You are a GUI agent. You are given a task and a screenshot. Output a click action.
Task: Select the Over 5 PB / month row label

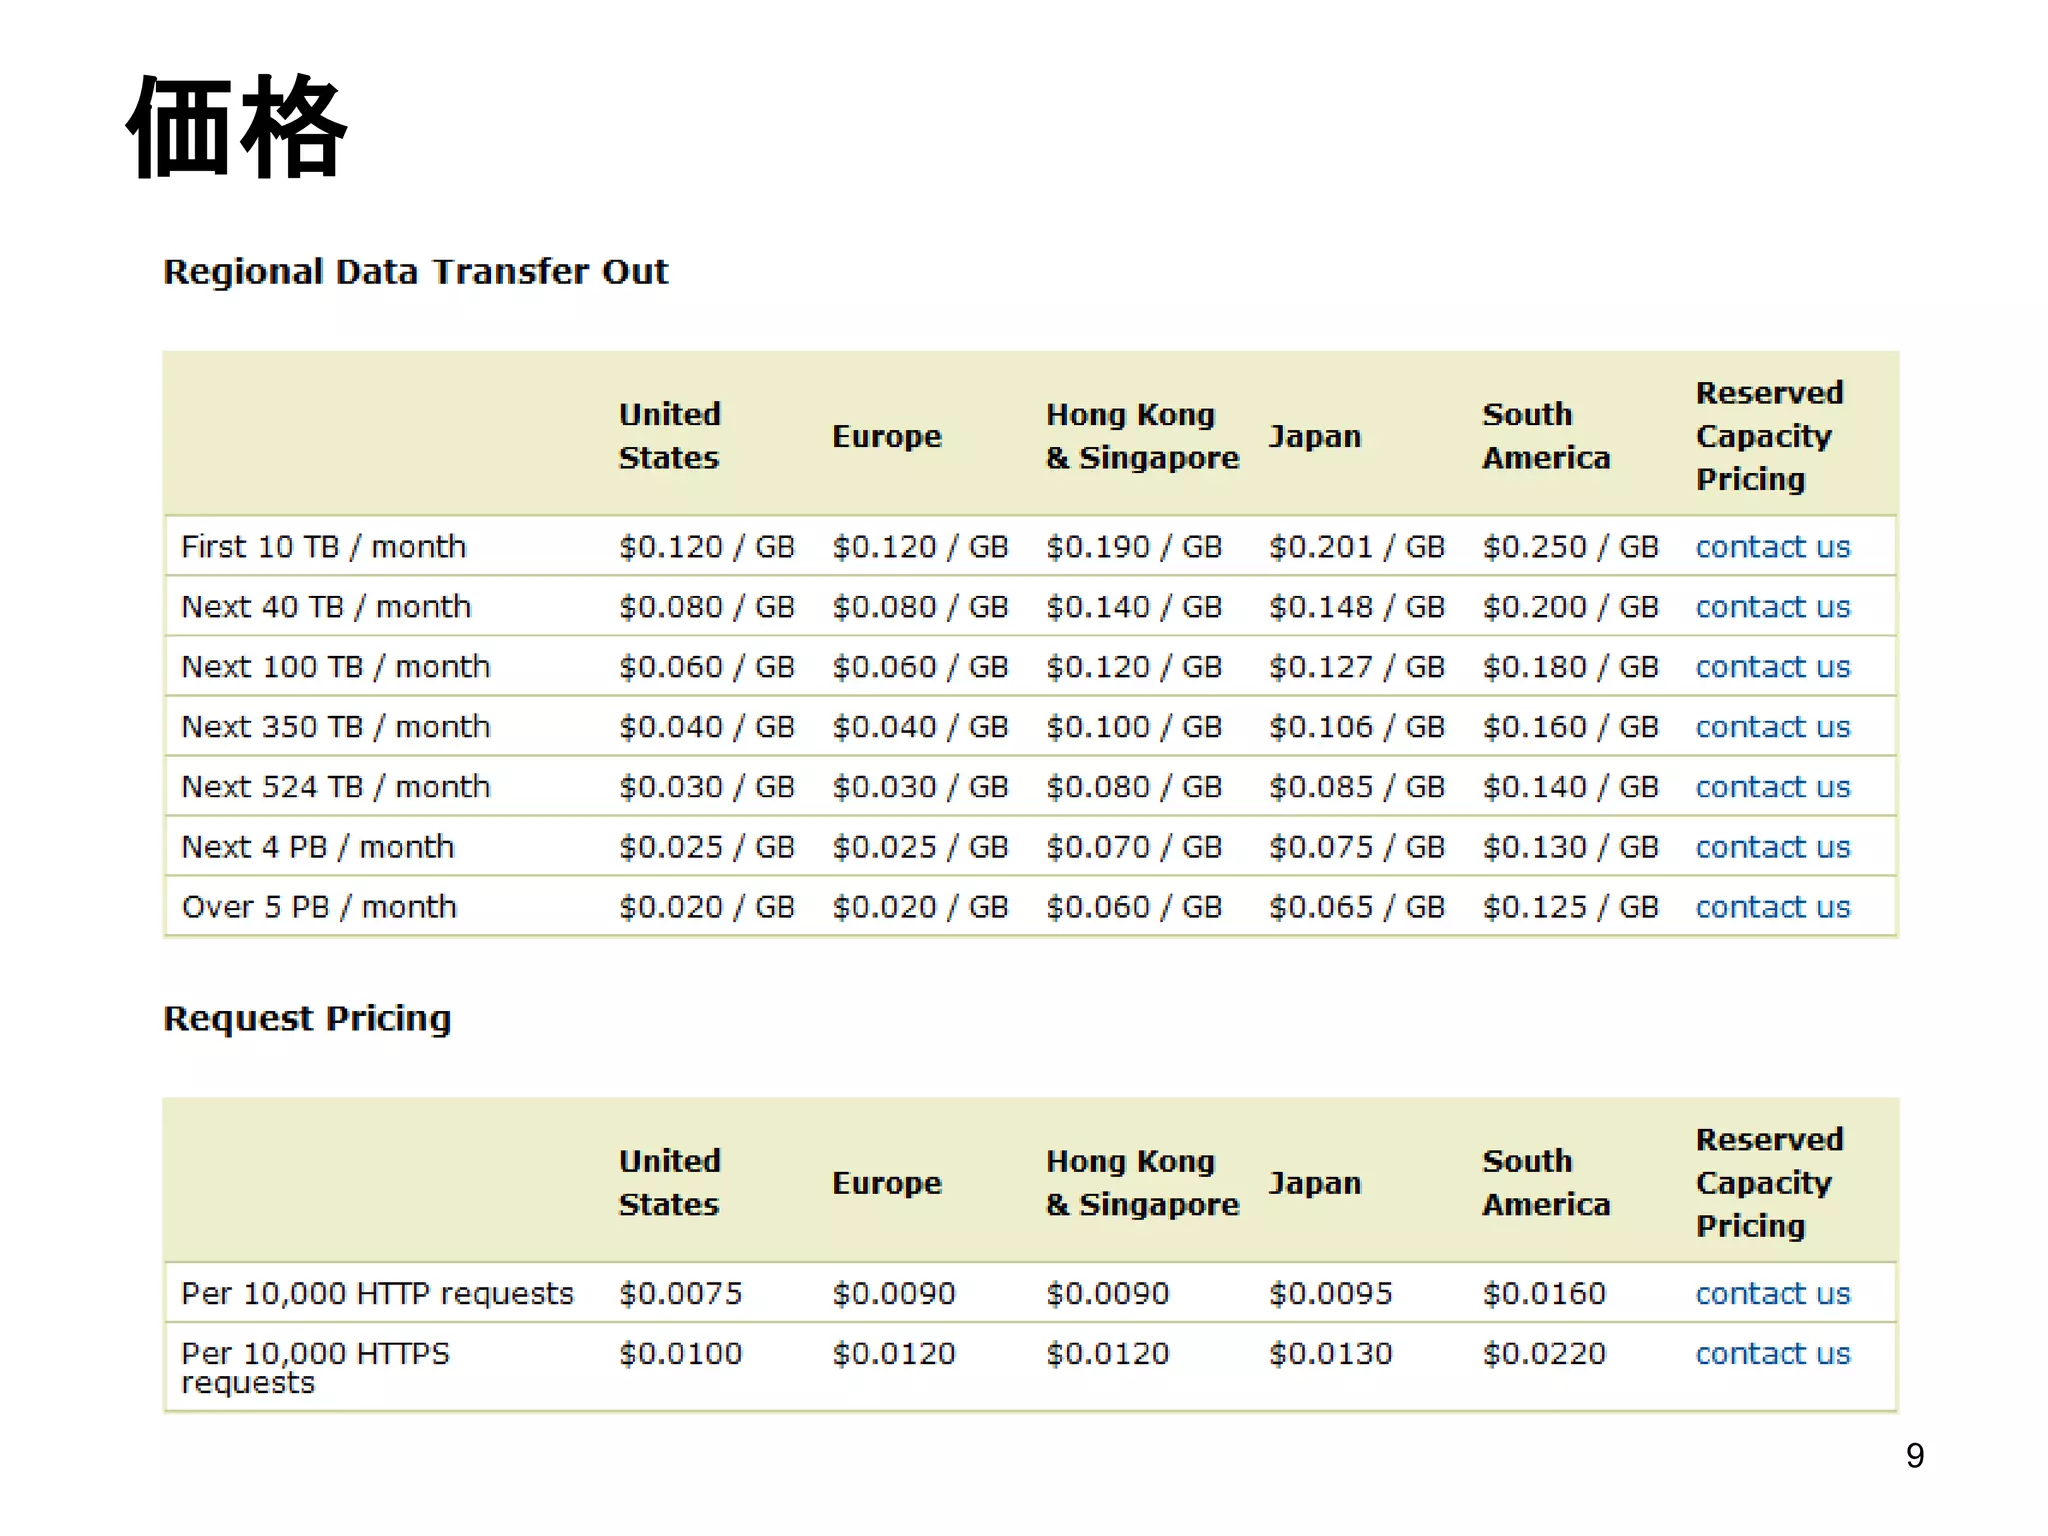(x=319, y=907)
